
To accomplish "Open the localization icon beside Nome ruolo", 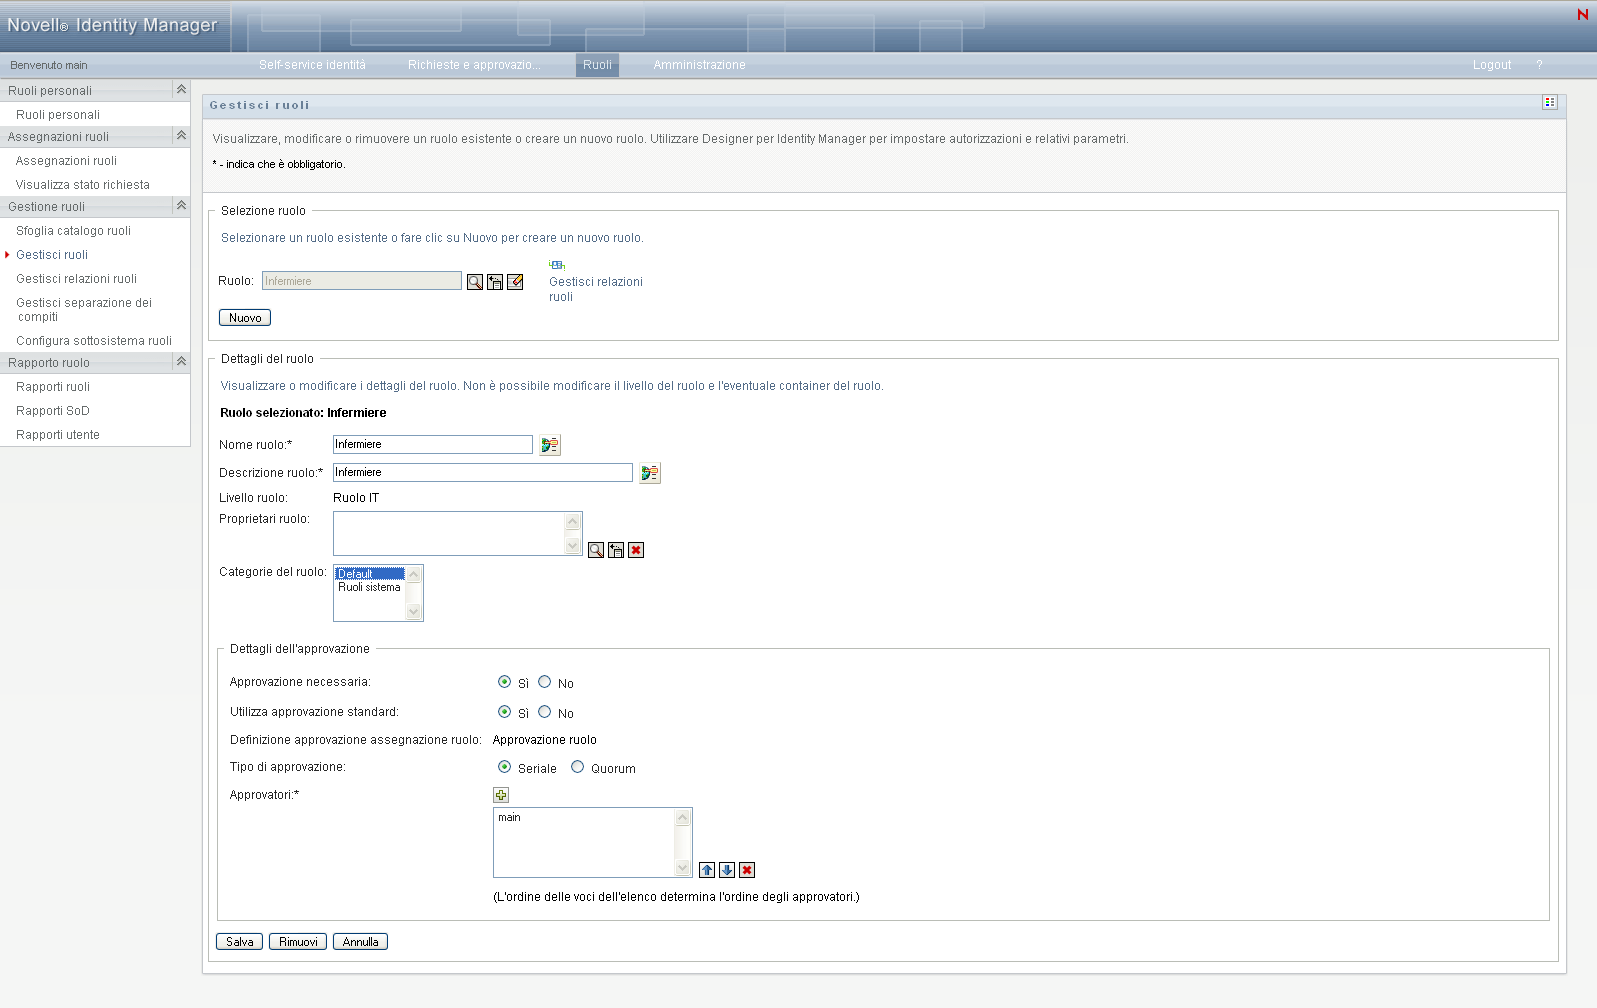I will (550, 445).
